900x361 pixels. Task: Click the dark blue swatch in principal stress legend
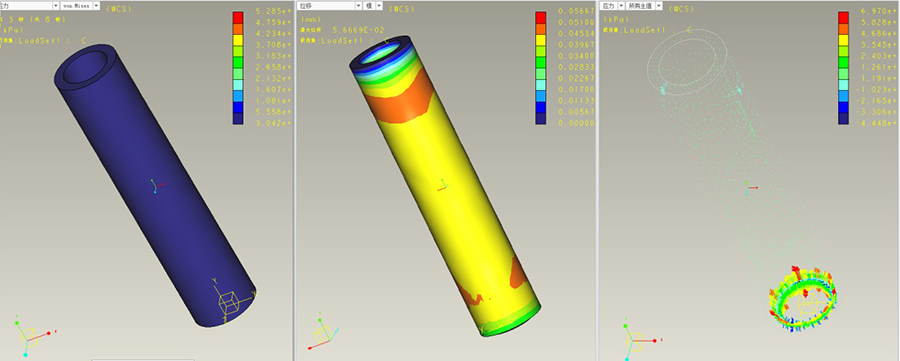[844, 118]
